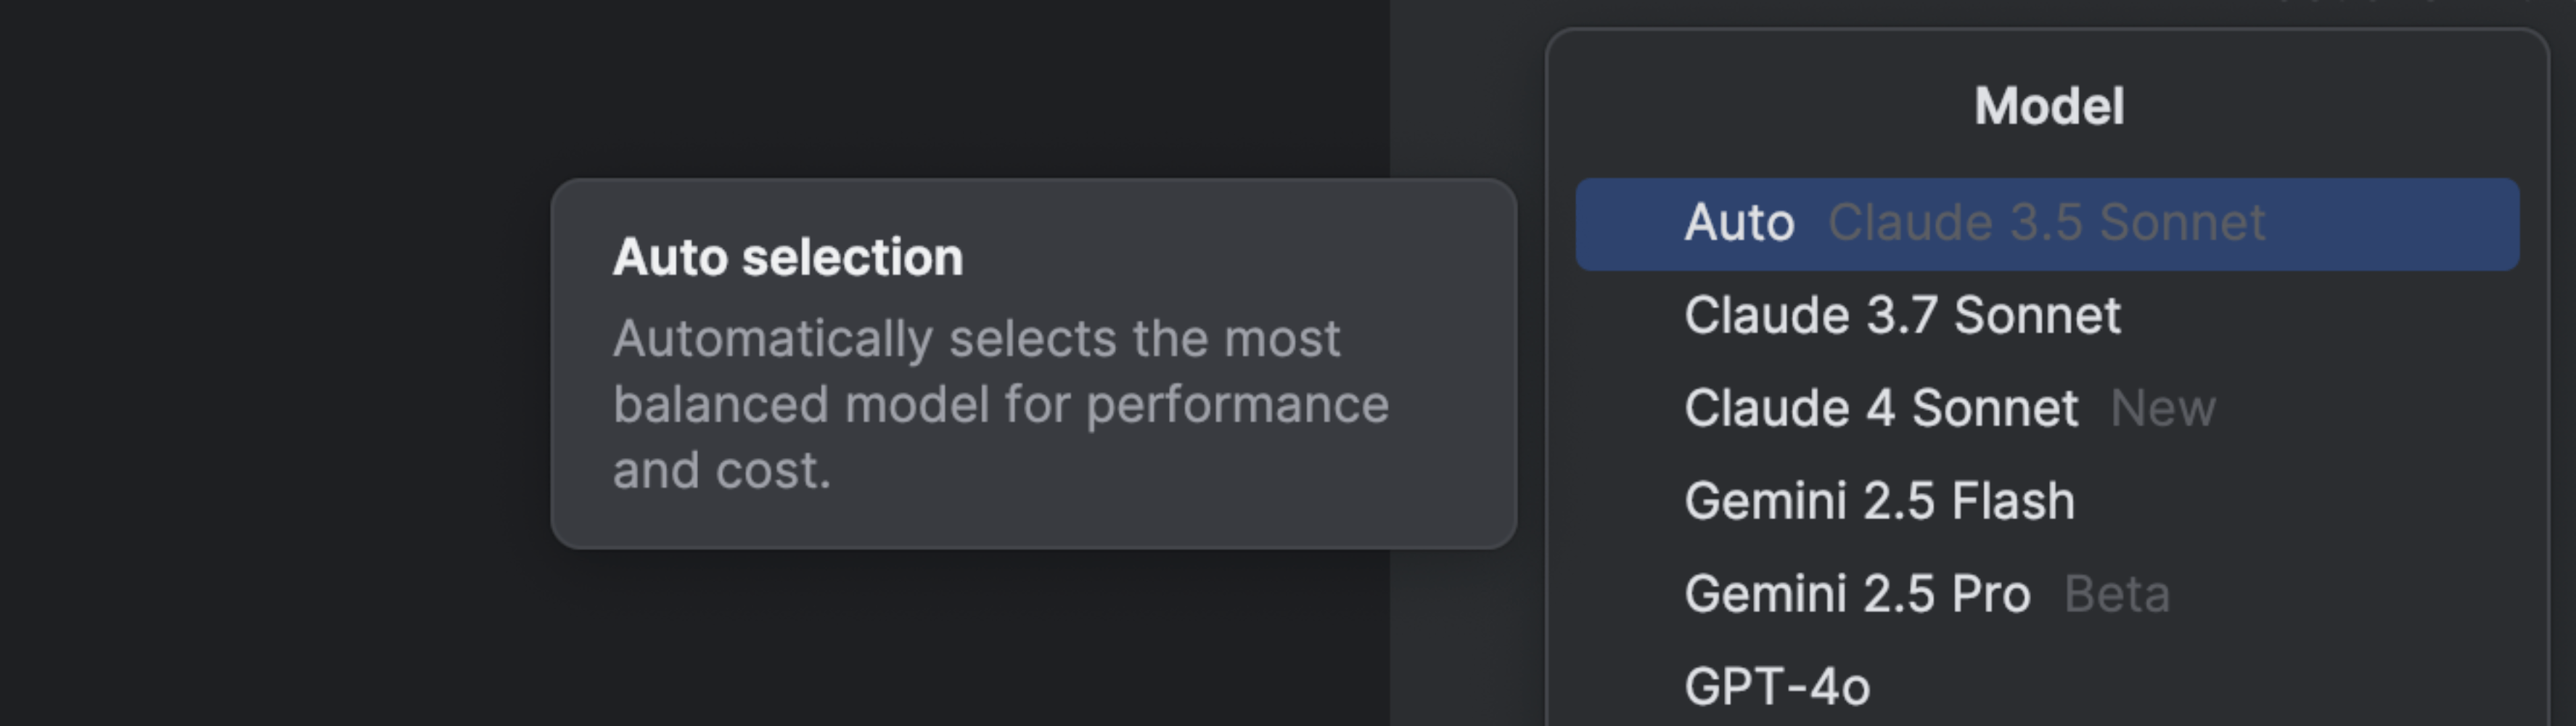
Task: Click the "and cost." line in the tooltip
Action: 722,470
